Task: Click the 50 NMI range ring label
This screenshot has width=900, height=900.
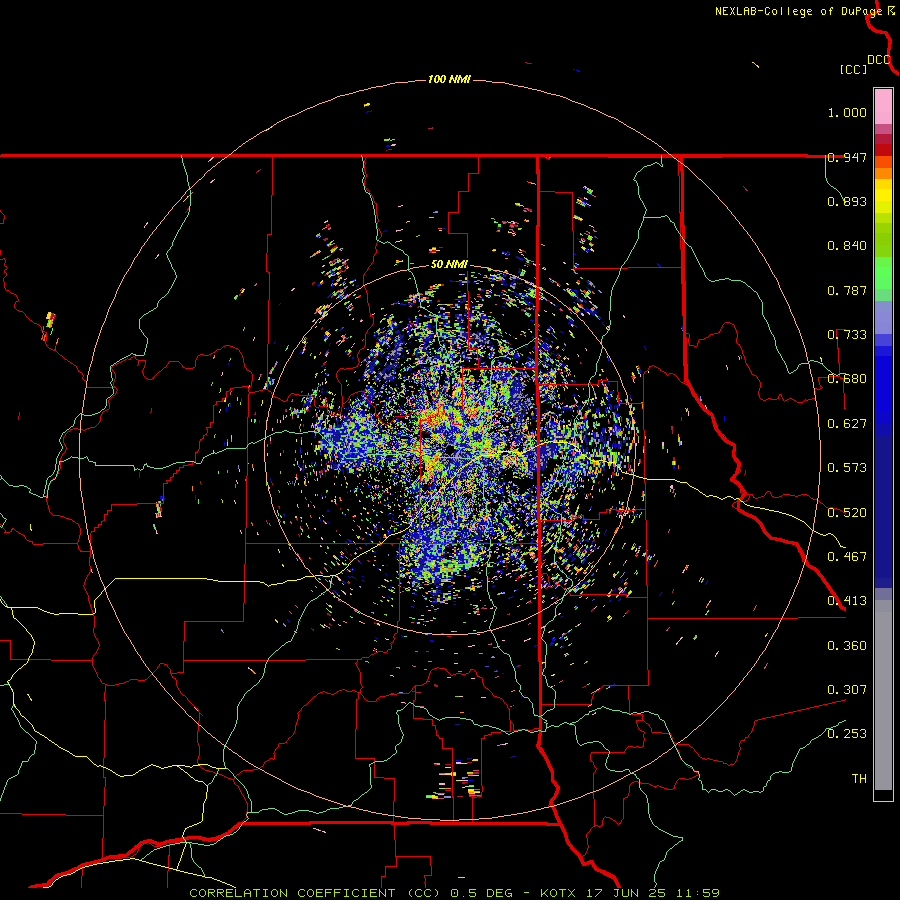Action: (449, 264)
